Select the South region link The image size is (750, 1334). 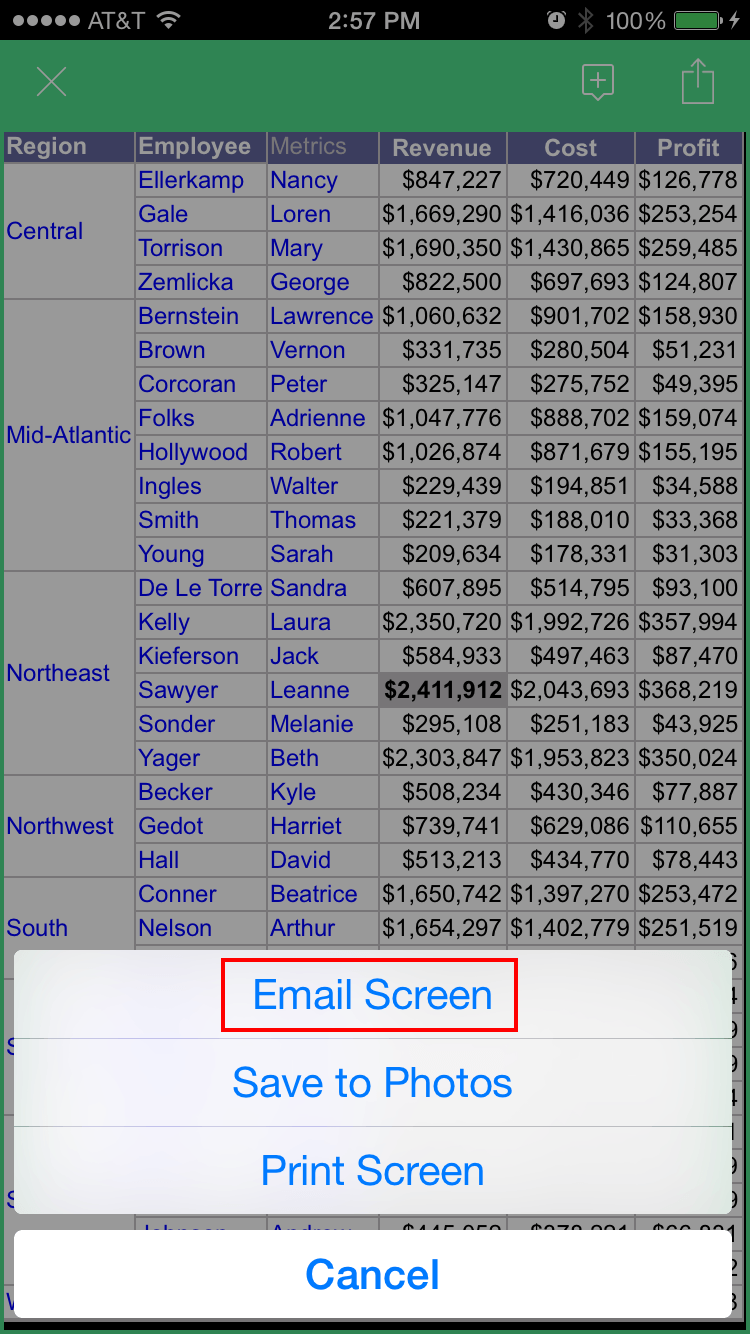click(x=37, y=928)
